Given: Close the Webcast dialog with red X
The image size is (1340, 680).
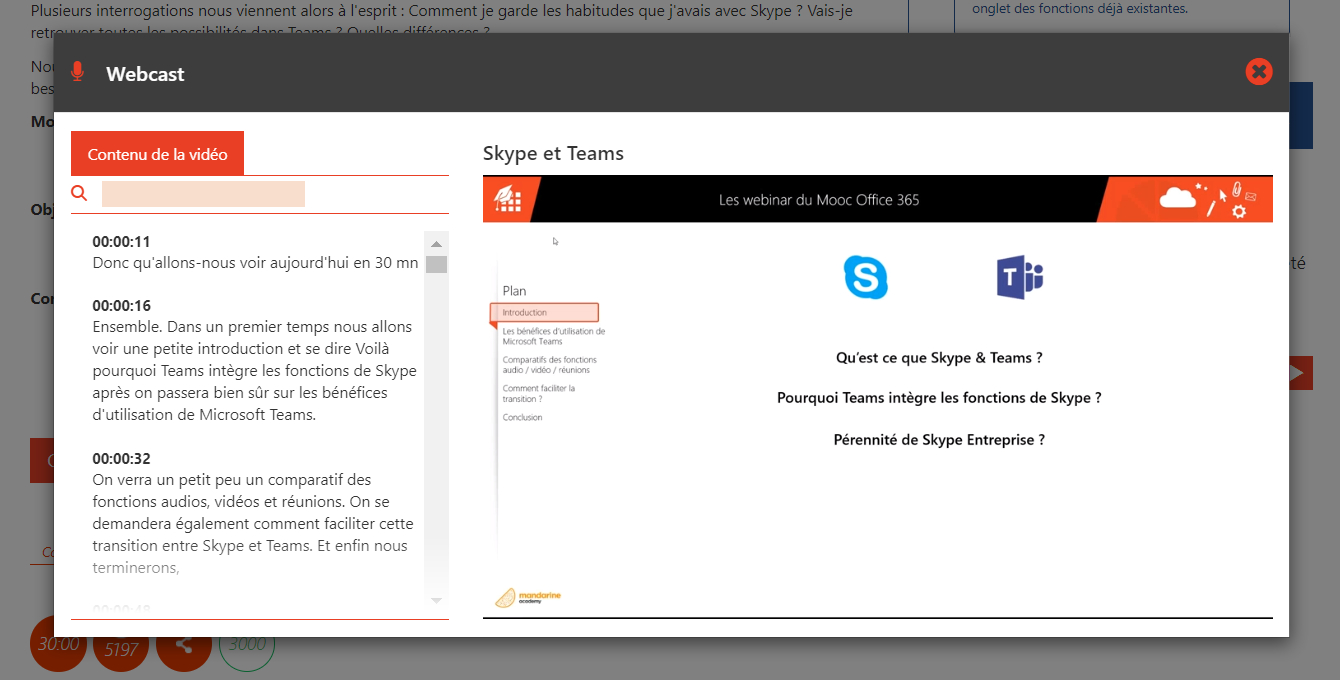Looking at the screenshot, I should 1259,72.
